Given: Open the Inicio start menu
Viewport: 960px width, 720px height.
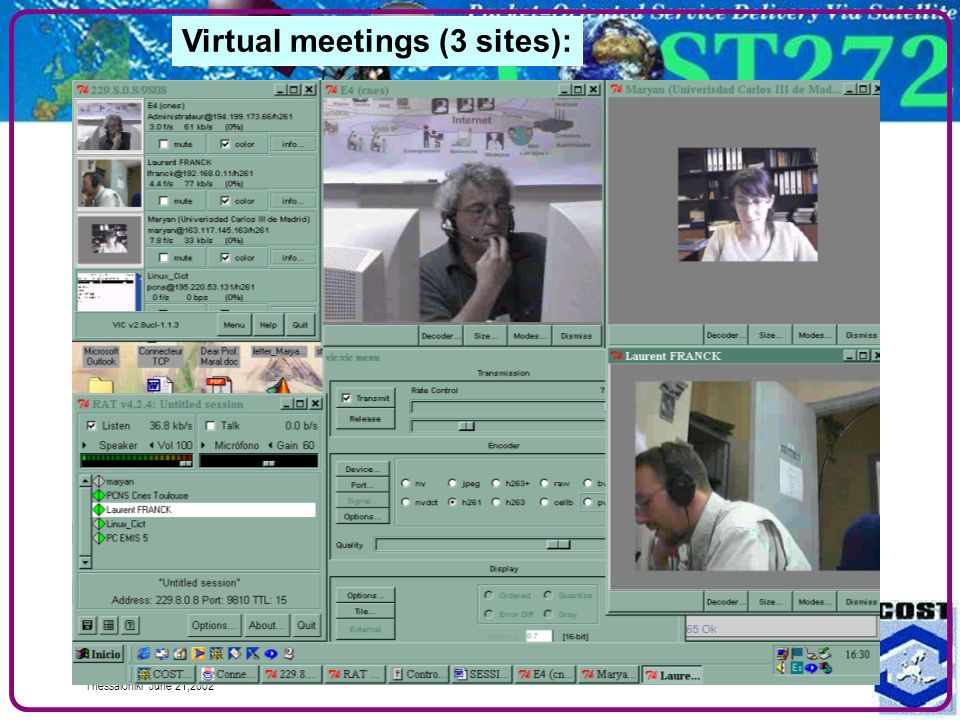Looking at the screenshot, I should pos(99,654).
